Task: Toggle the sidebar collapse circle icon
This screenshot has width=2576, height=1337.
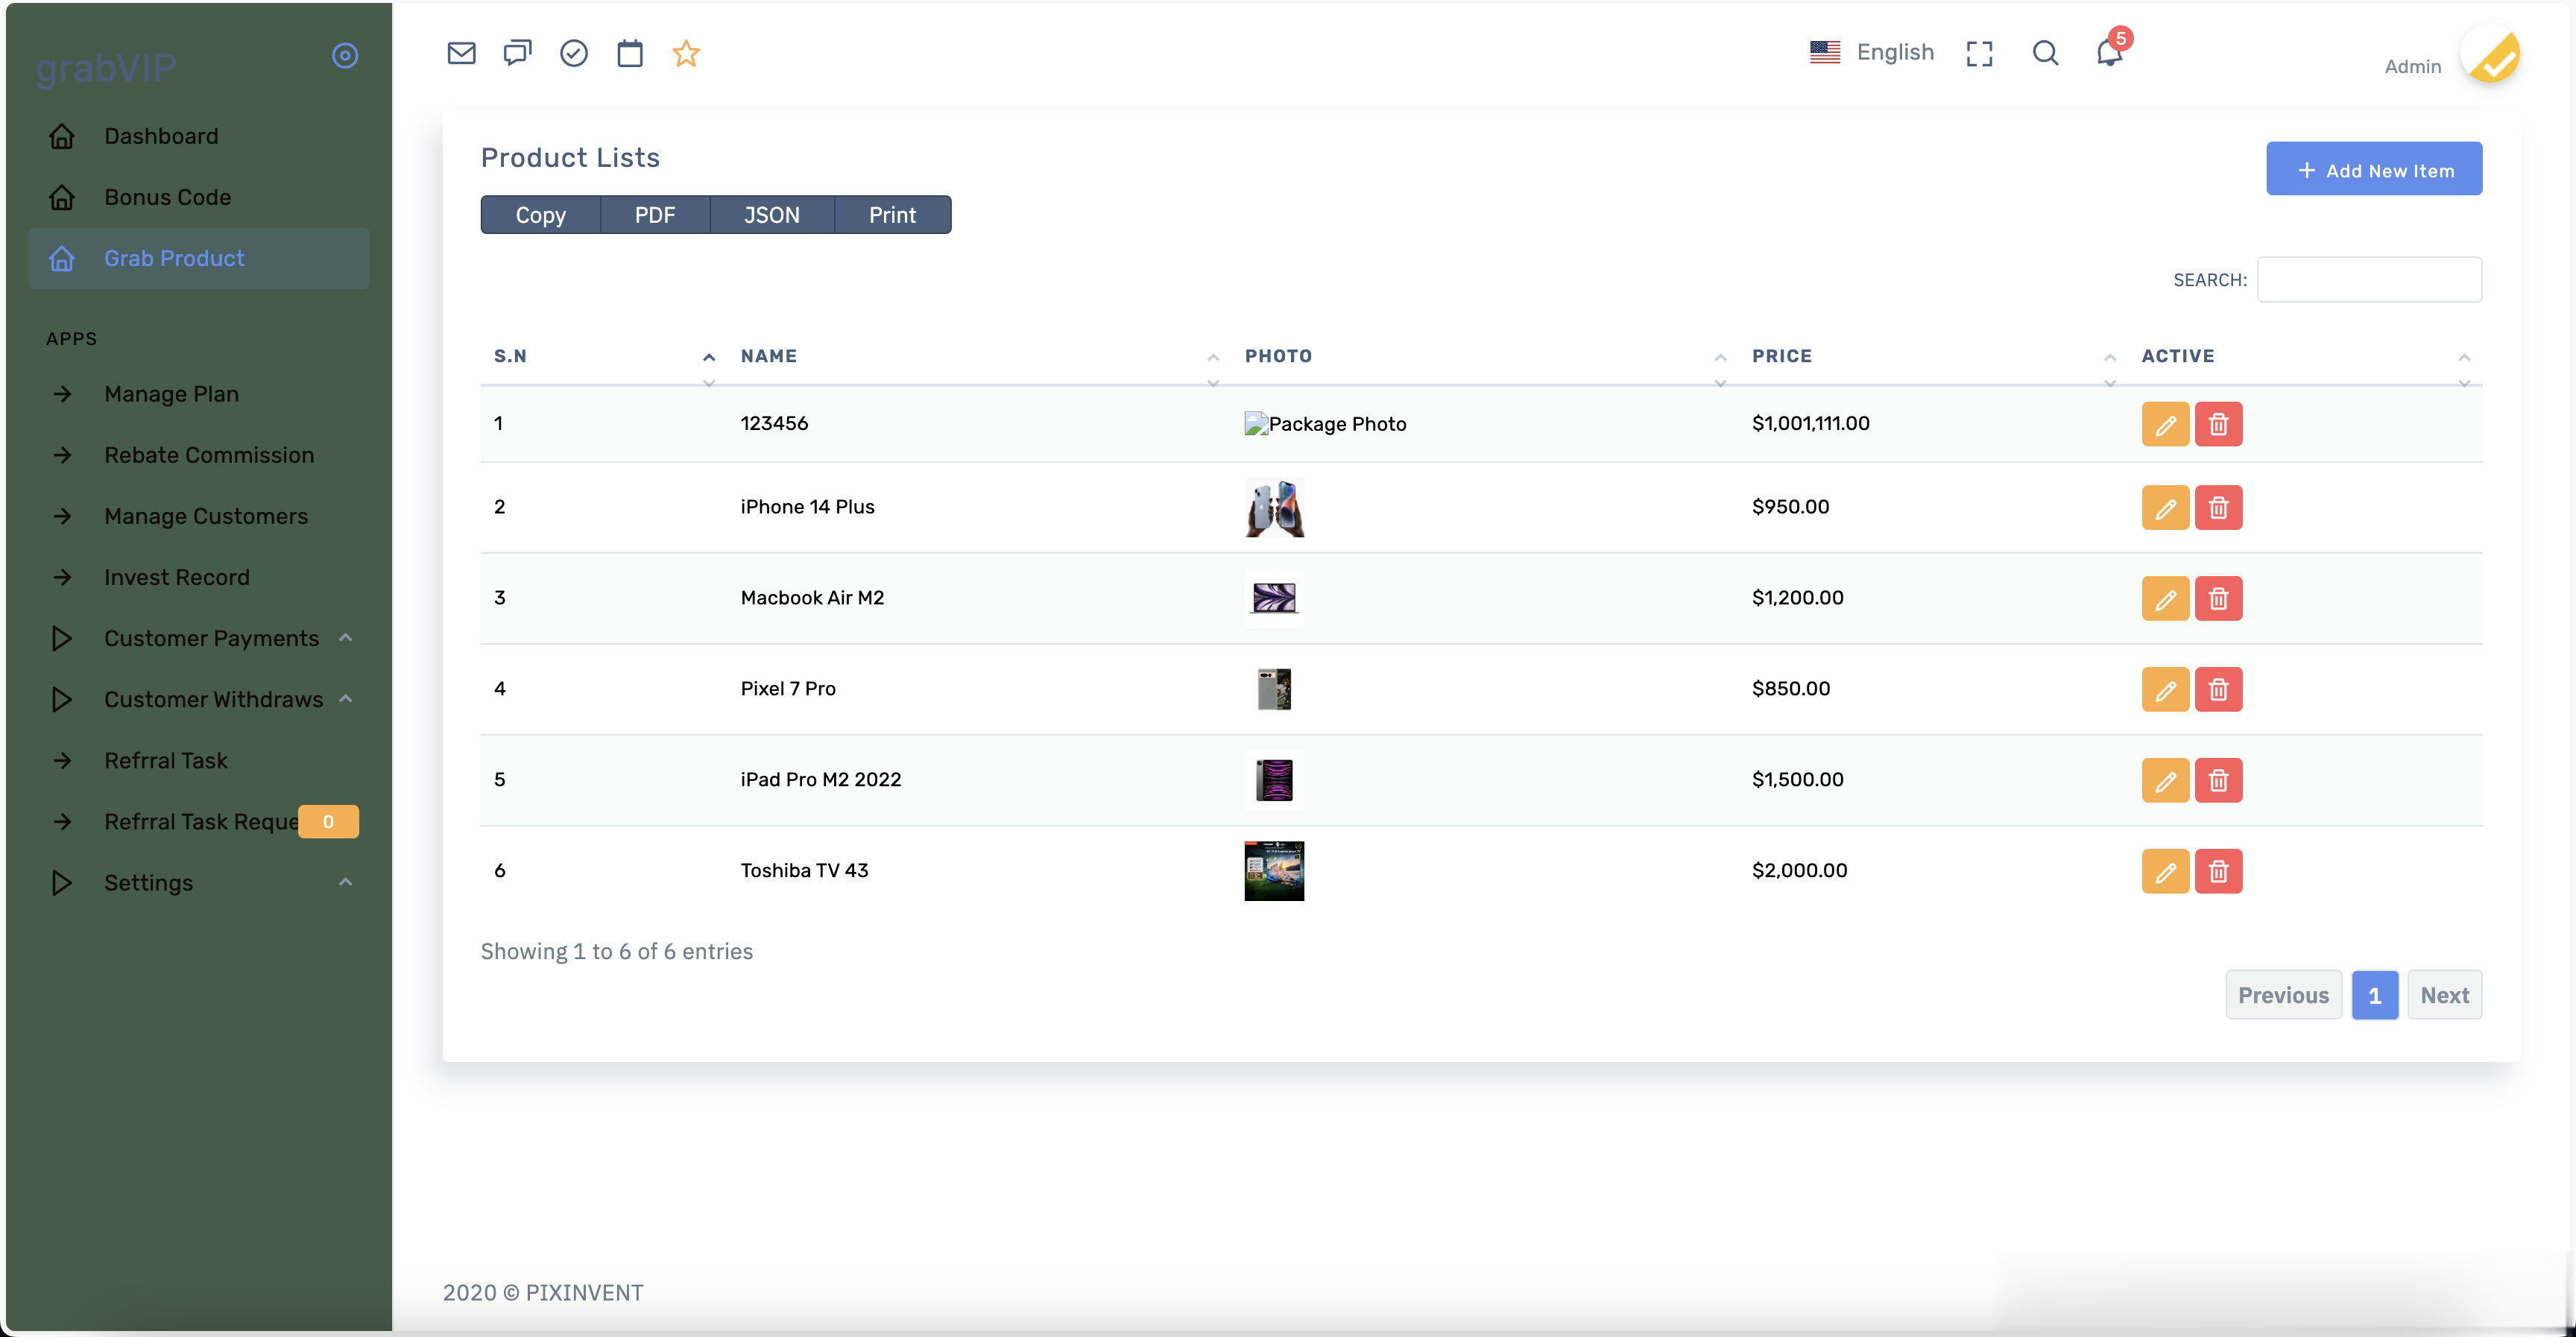Action: [345, 55]
